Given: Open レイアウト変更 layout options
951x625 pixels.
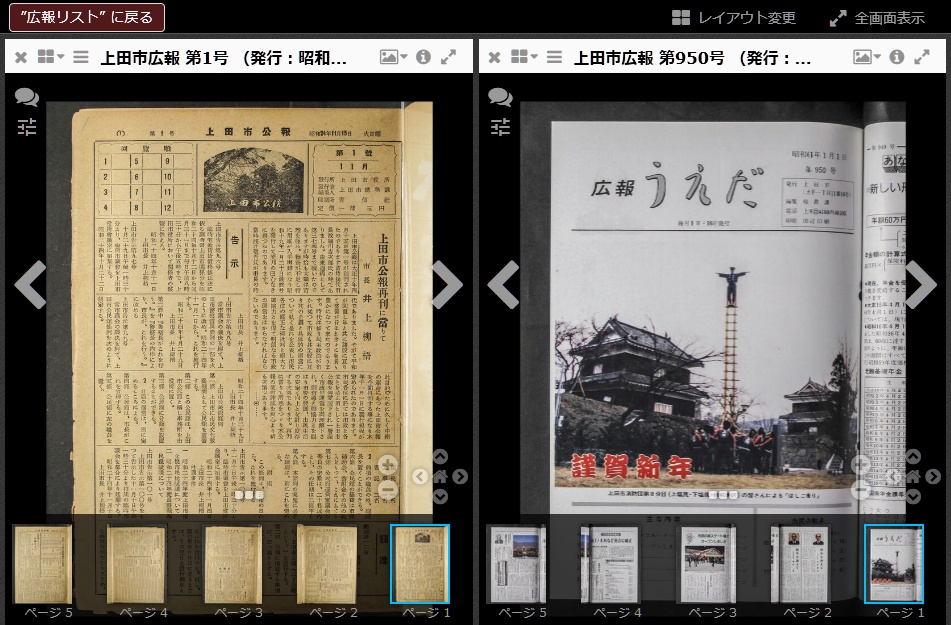Looking at the screenshot, I should click(x=734, y=18).
